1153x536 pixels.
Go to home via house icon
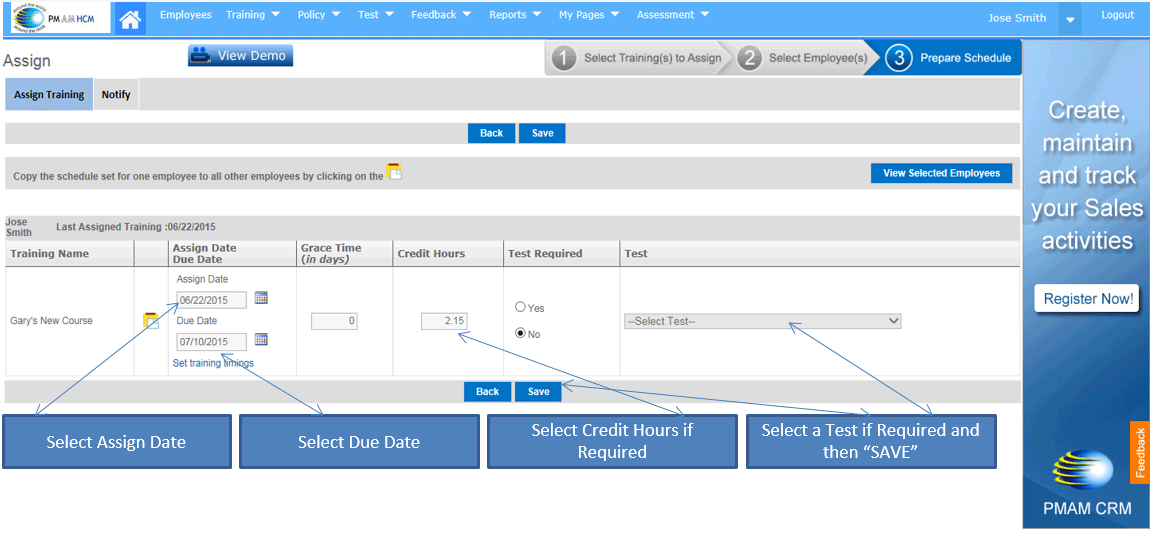(x=131, y=18)
